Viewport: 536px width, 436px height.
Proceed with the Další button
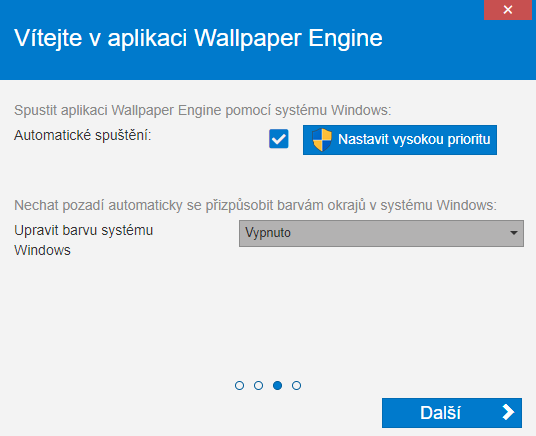click(x=452, y=413)
